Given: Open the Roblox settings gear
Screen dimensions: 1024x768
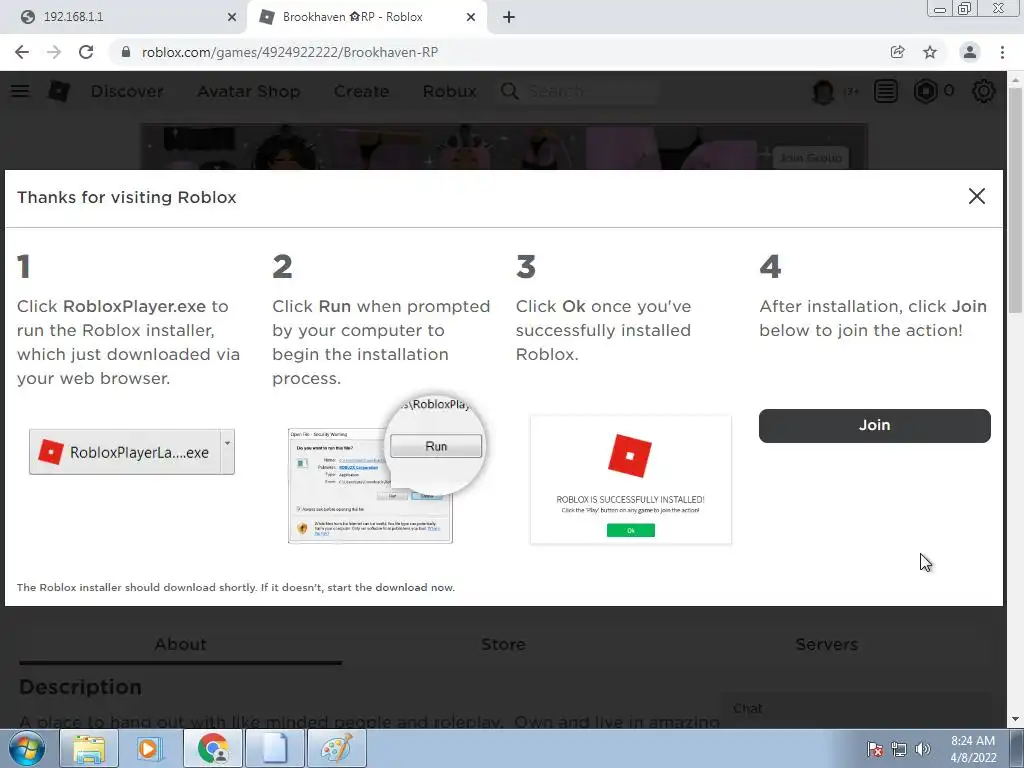Looking at the screenshot, I should [x=984, y=91].
